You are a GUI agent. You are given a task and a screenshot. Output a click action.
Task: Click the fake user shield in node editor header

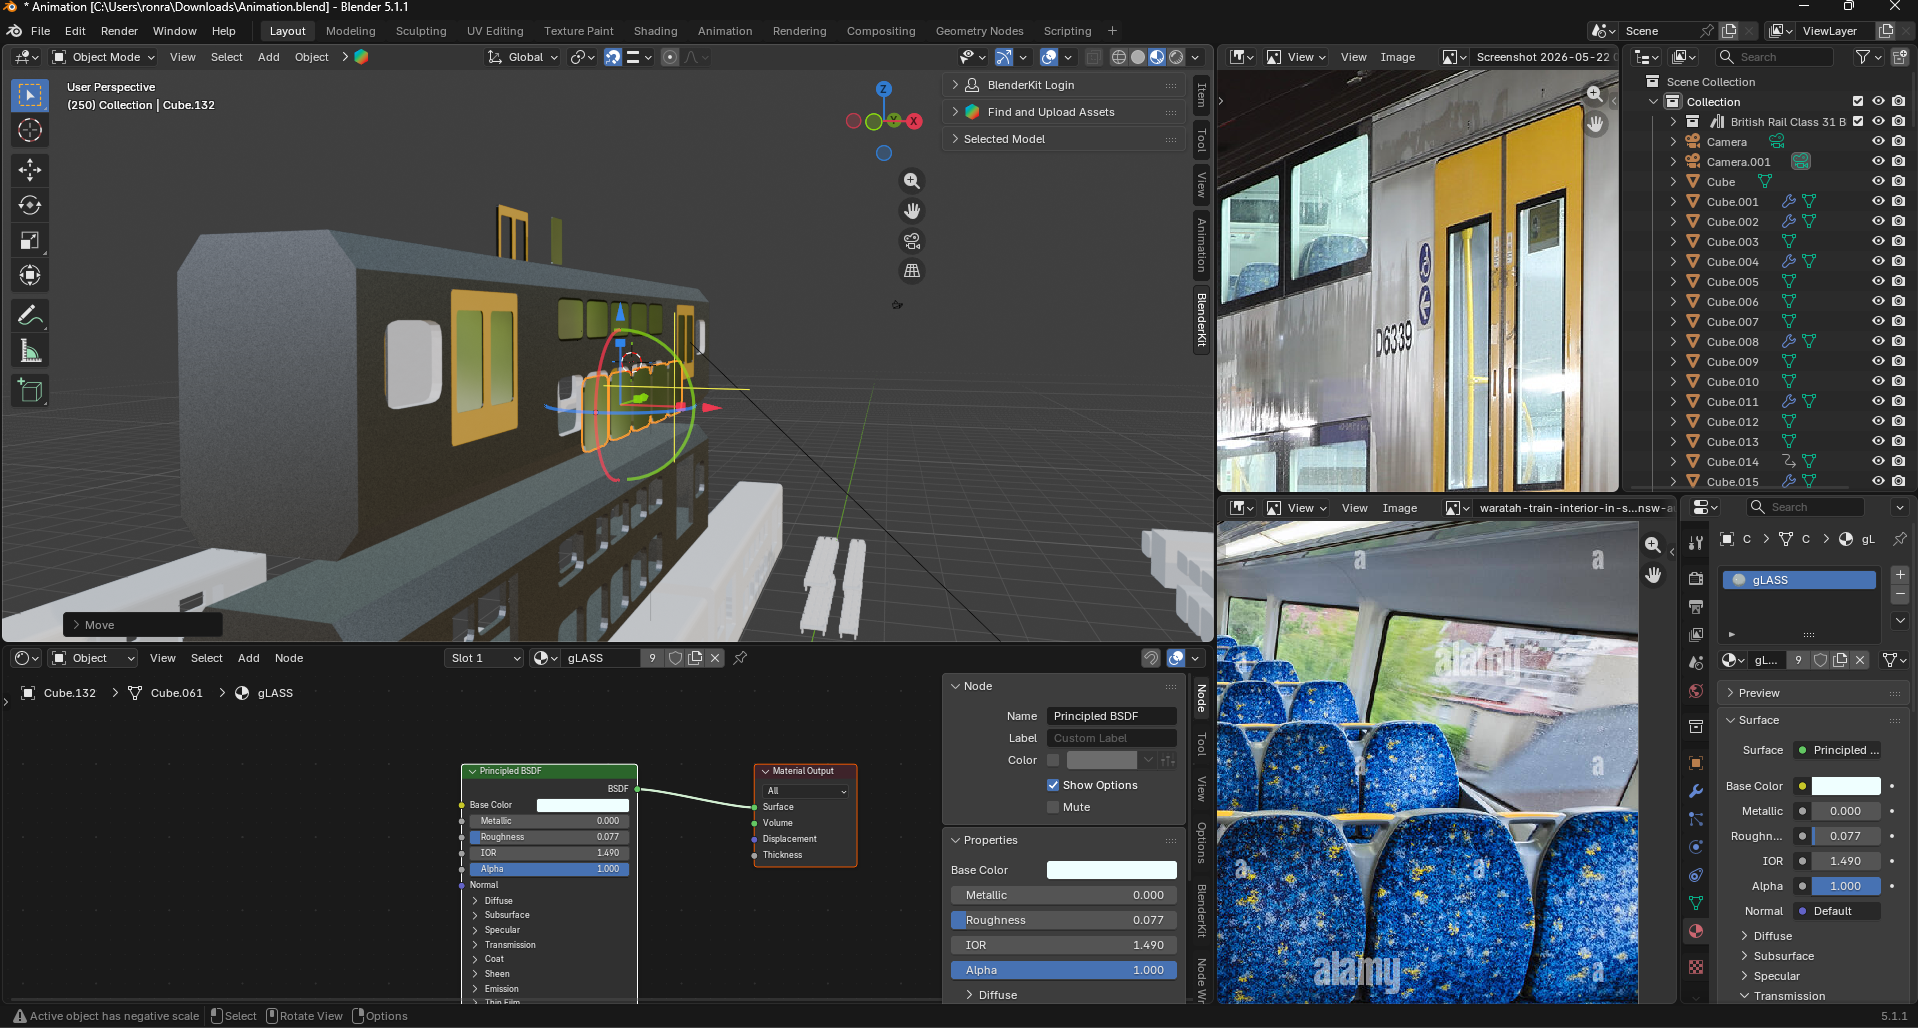pos(675,658)
